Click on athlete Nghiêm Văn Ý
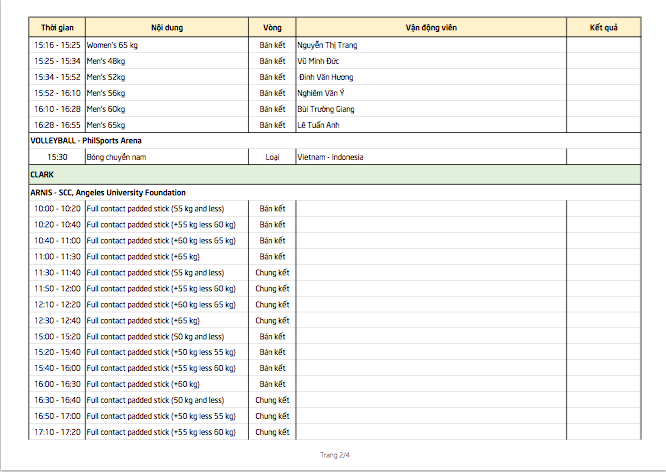 [322, 93]
